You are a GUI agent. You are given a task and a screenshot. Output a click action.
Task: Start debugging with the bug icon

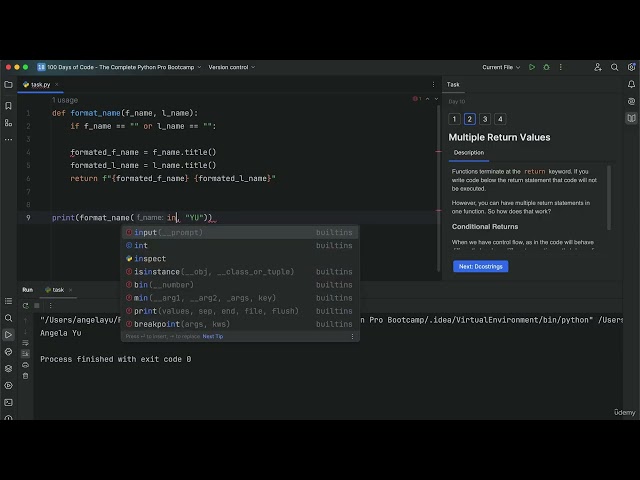click(x=547, y=67)
